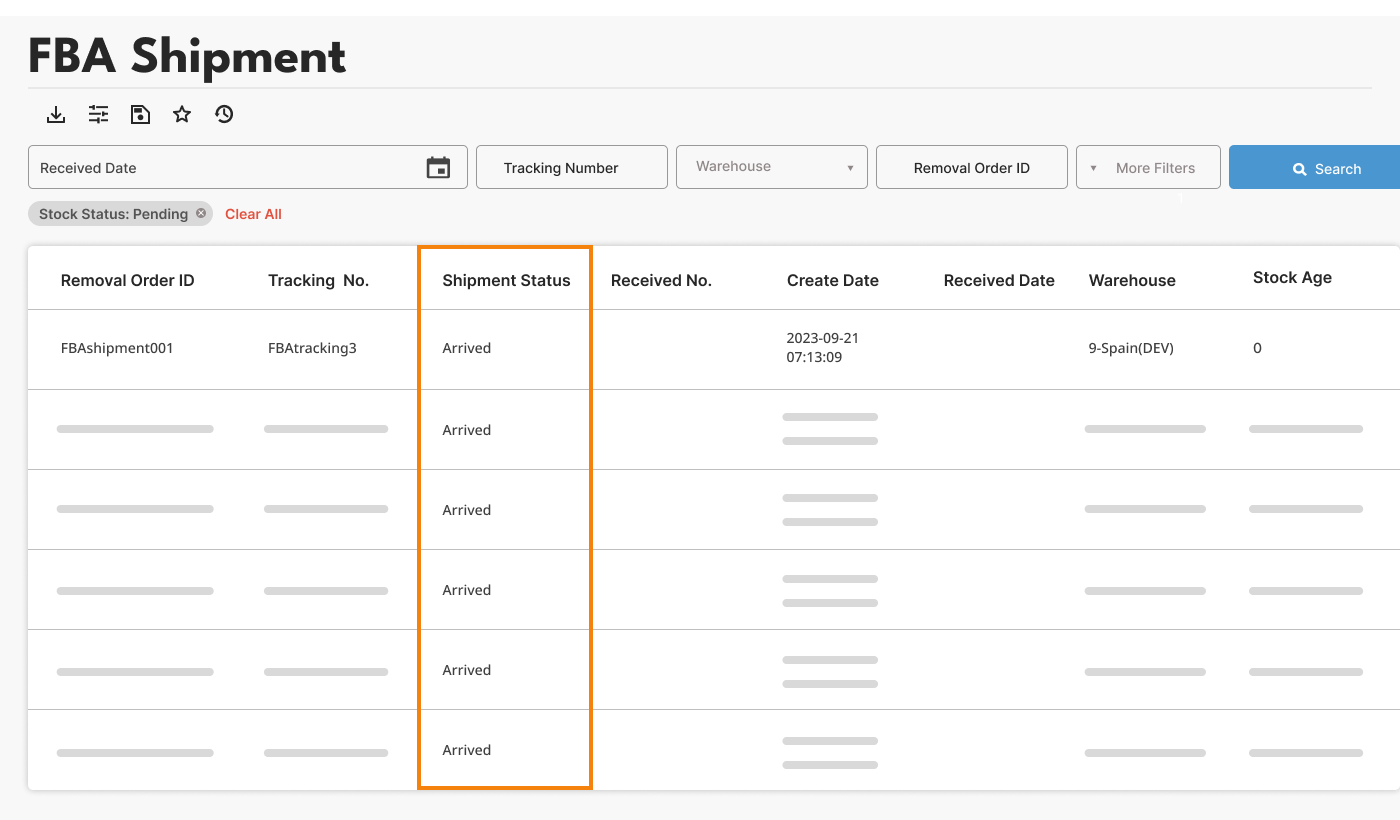
Task: Focus the Removal Order ID filter field
Action: click(971, 167)
